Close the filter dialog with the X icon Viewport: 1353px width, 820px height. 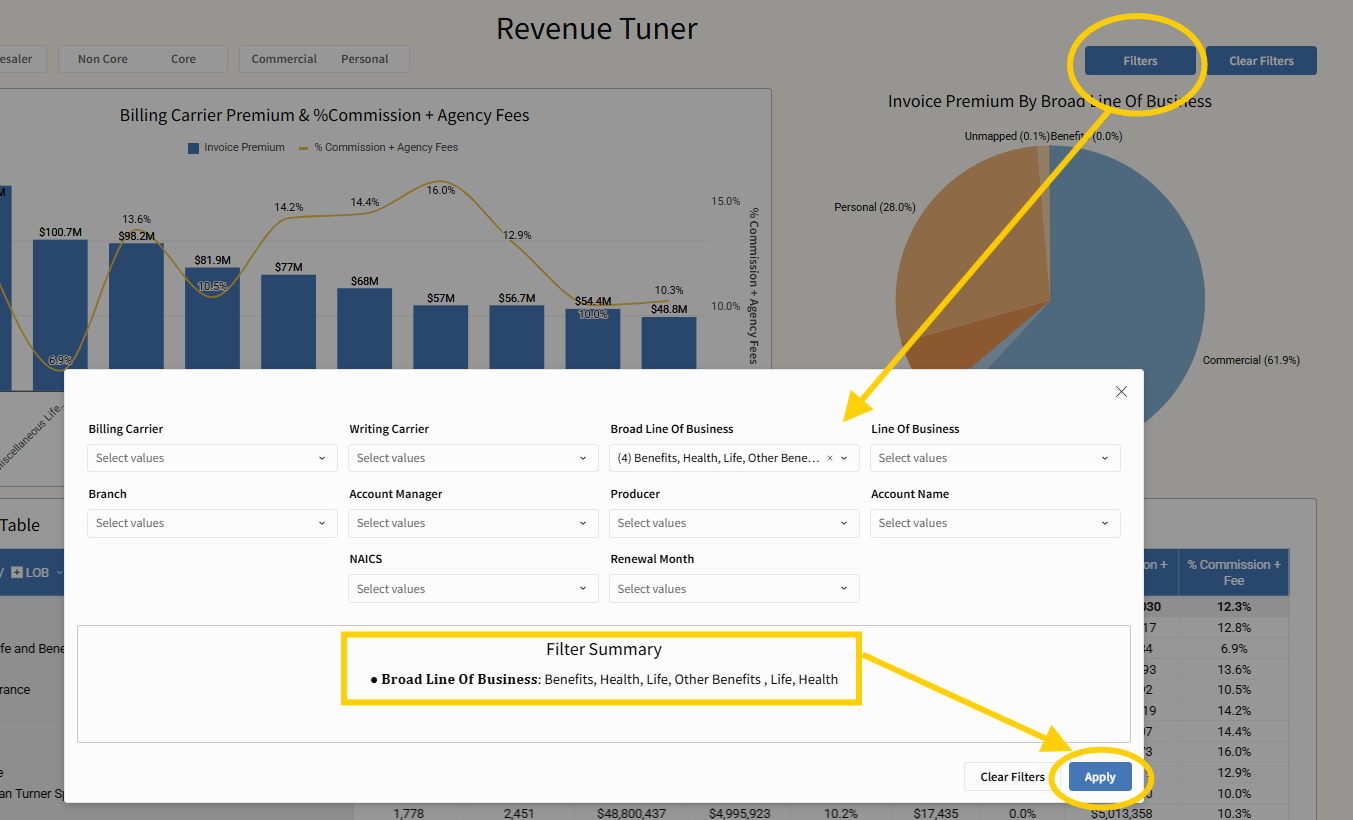1121,392
